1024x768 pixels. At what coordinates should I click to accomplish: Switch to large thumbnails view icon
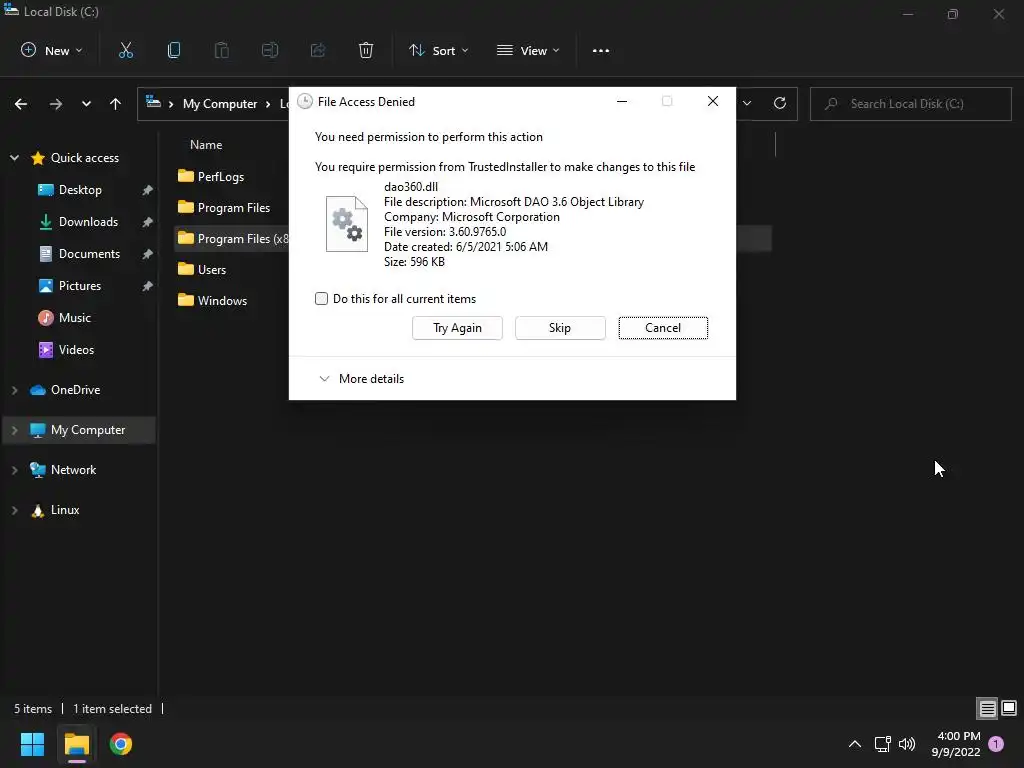(x=1009, y=709)
